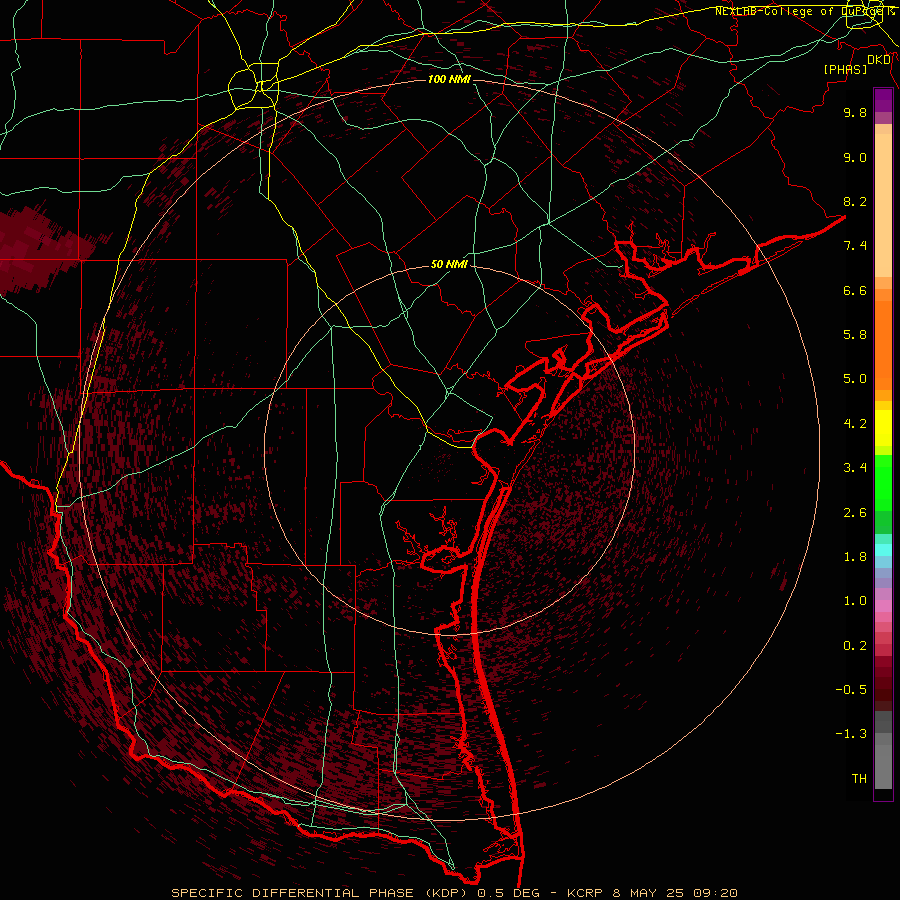Click the 8.2 value on the scale
900x900 pixels.
coord(855,201)
